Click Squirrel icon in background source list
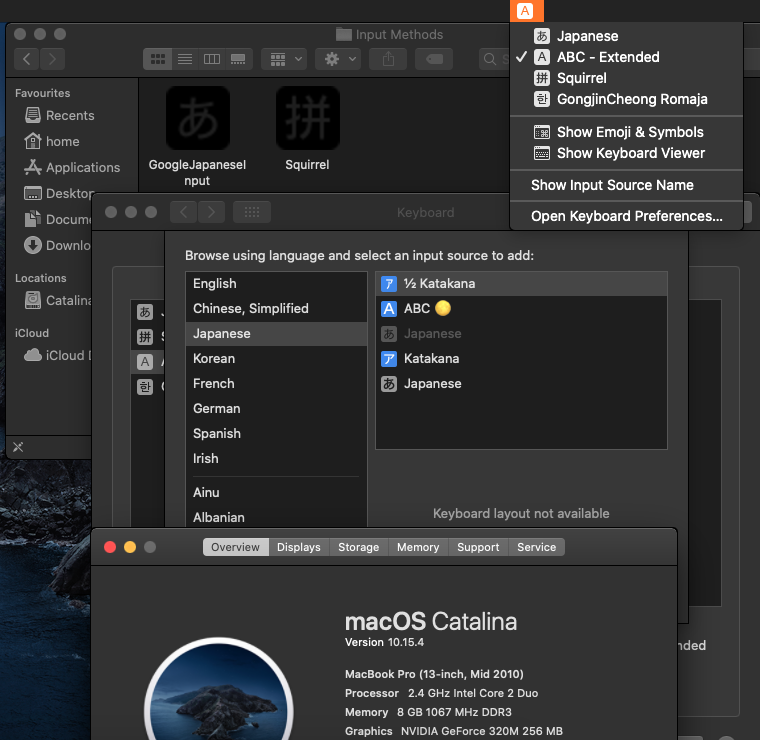 pos(145,337)
